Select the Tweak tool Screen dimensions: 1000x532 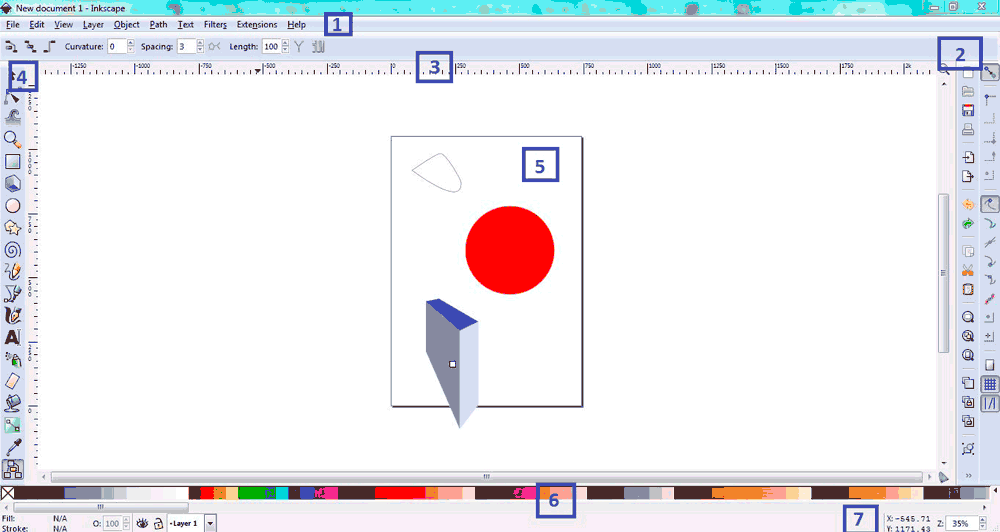tap(13, 117)
